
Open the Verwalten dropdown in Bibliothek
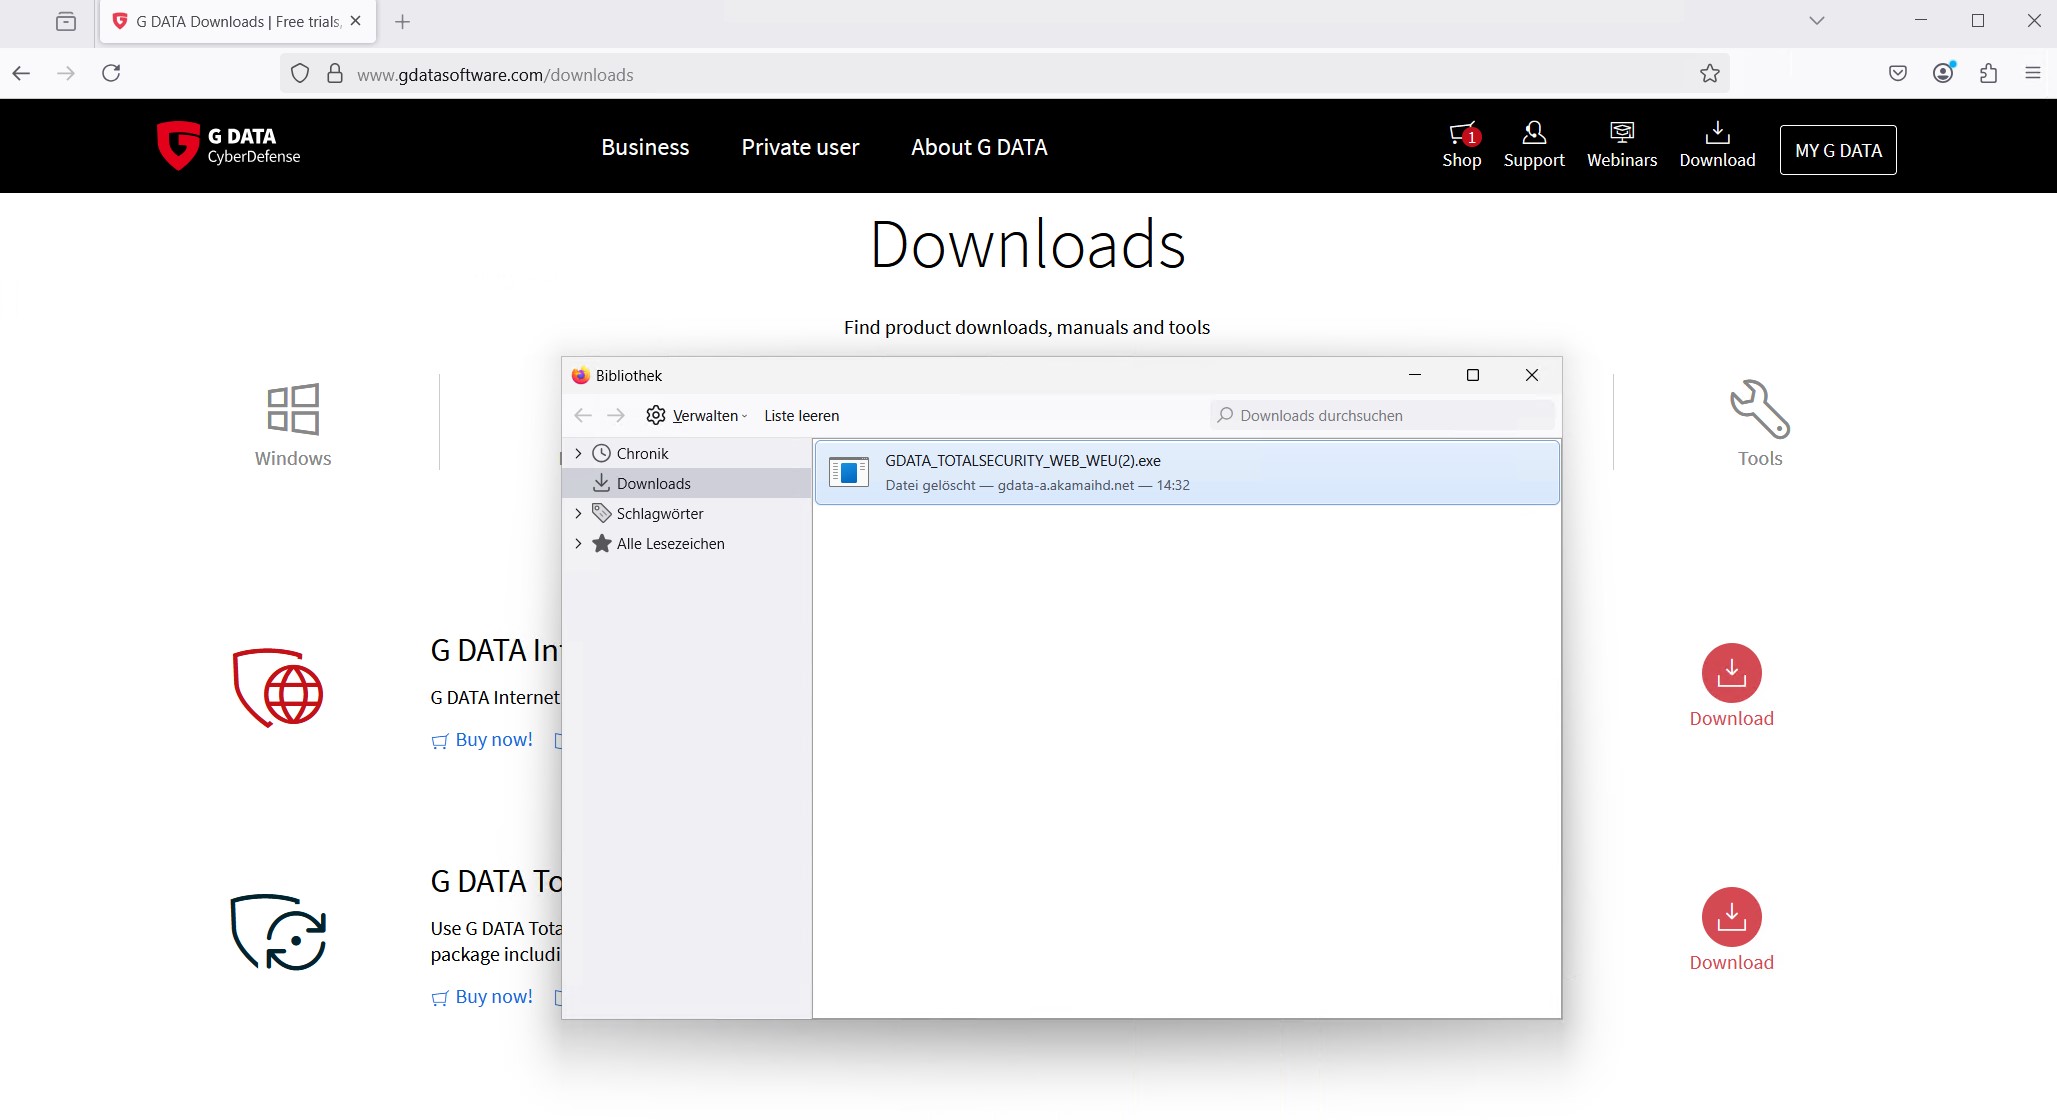[697, 415]
